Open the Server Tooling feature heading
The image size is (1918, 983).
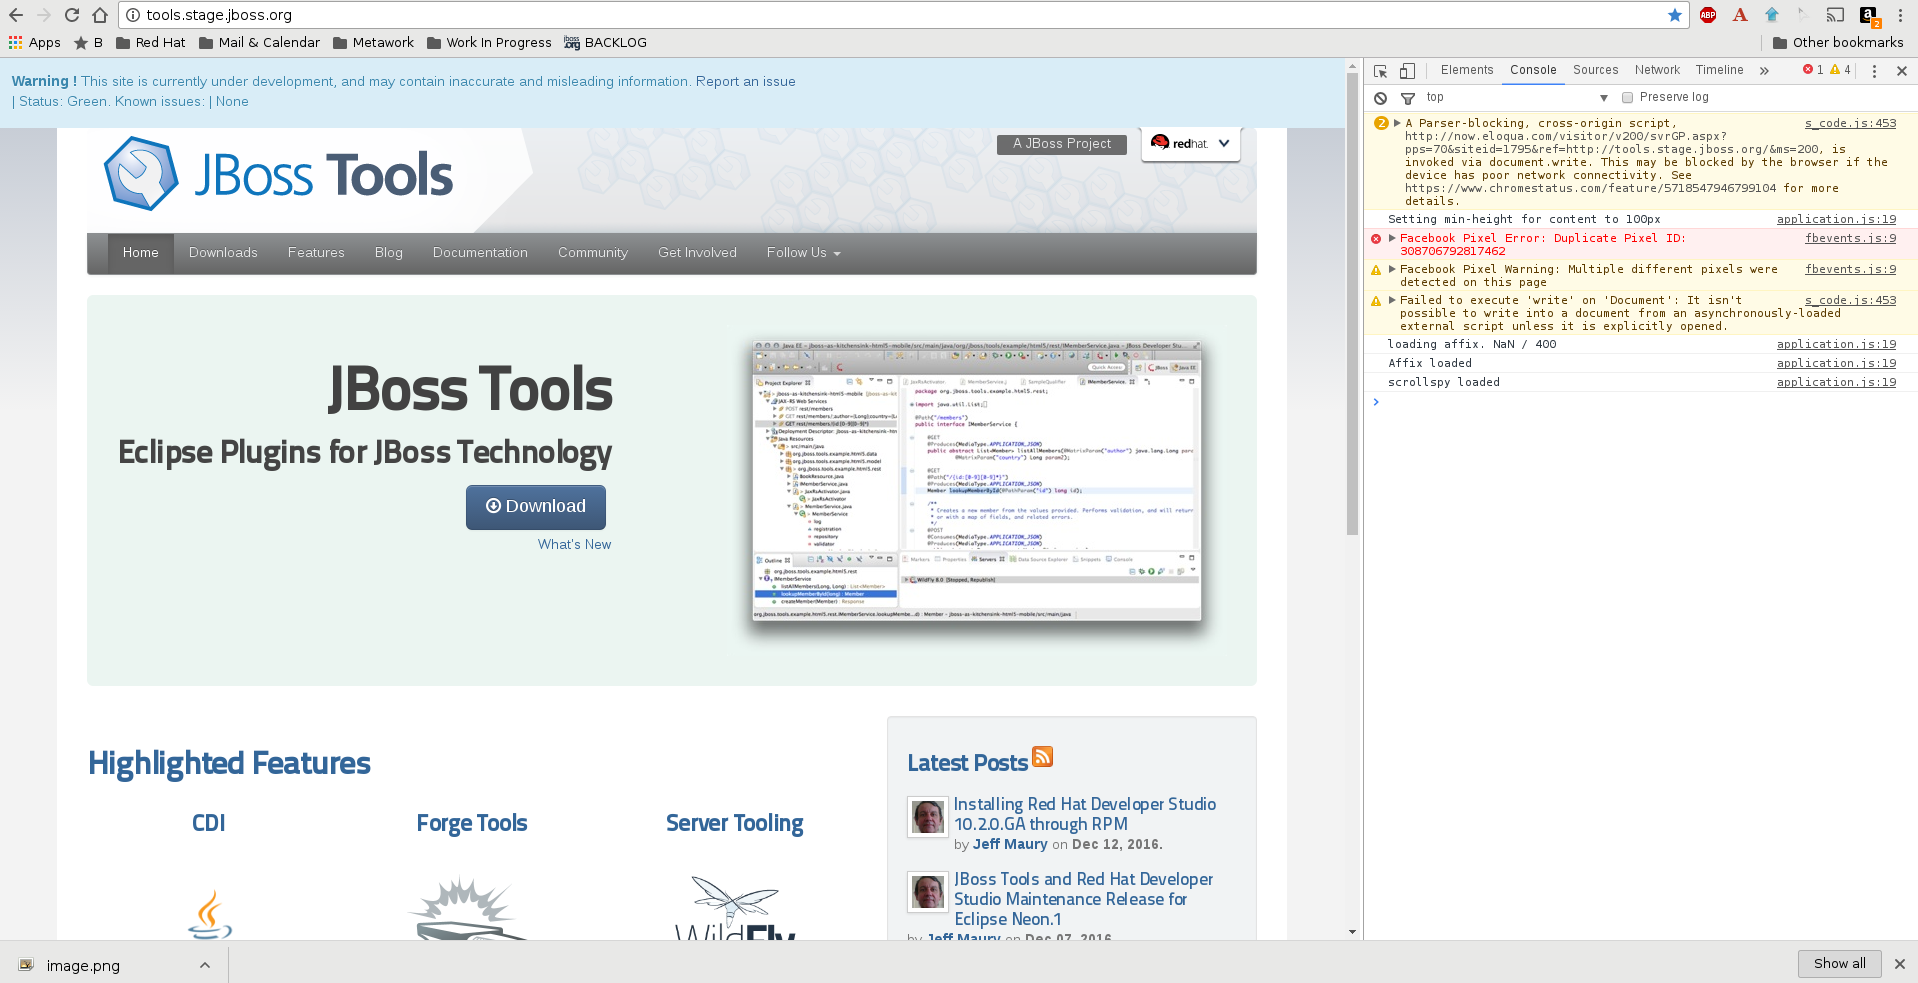[735, 823]
